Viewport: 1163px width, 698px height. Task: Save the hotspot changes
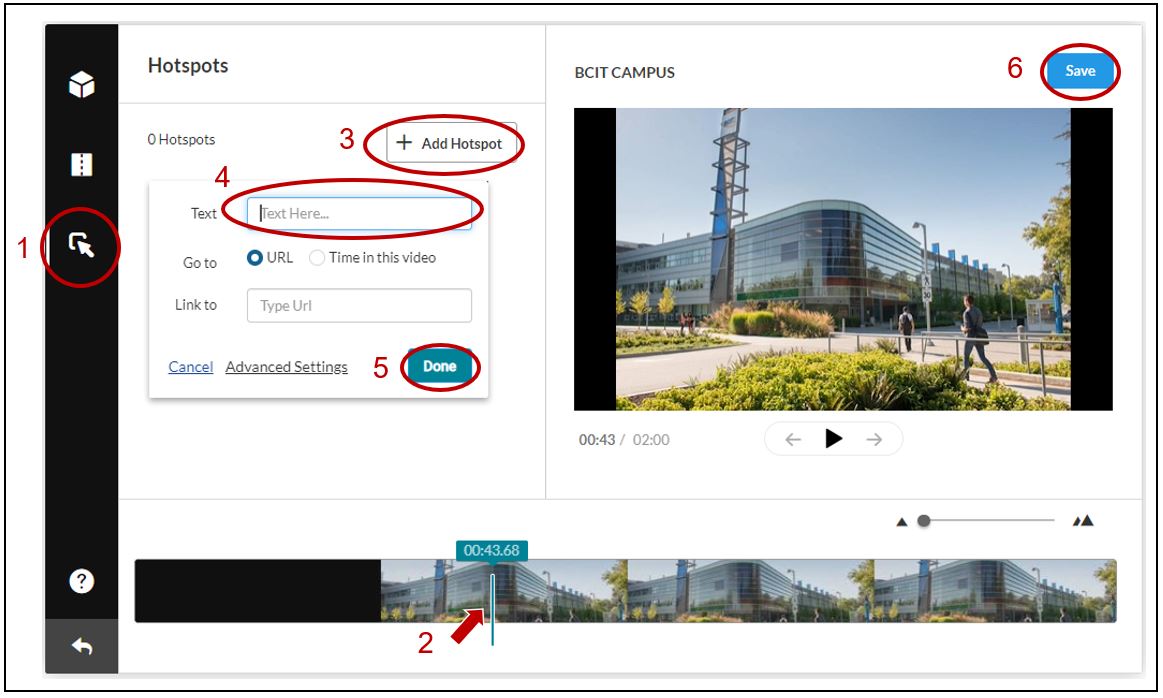coord(1080,71)
